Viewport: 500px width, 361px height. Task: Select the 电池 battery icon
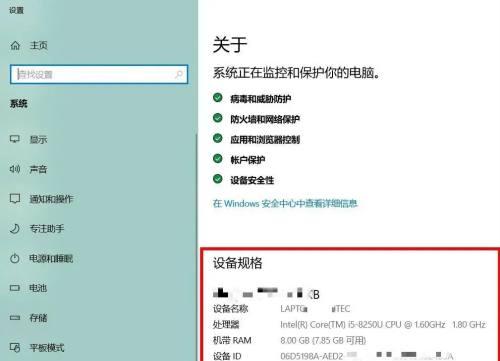pyautogui.click(x=15, y=288)
